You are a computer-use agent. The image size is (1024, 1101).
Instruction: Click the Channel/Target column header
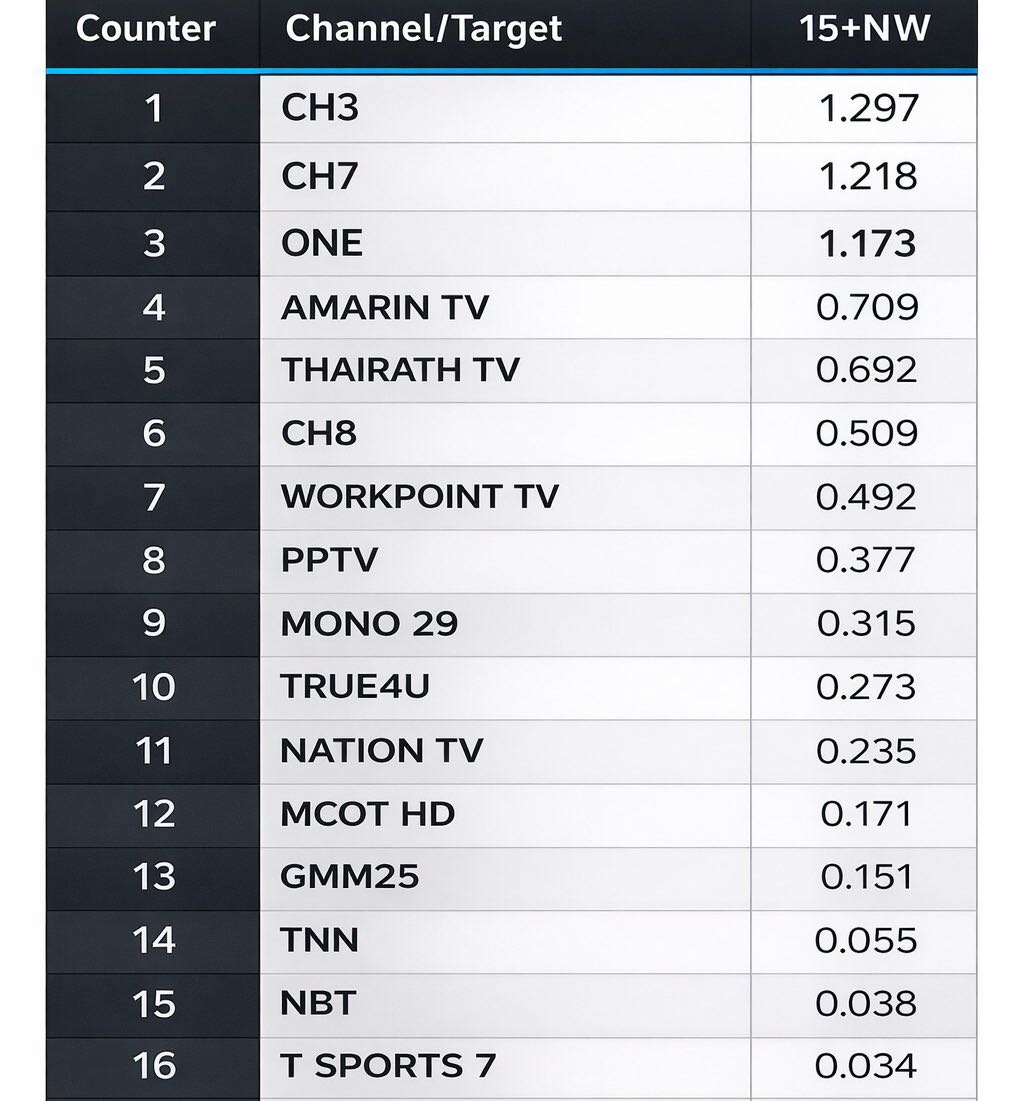[424, 29]
